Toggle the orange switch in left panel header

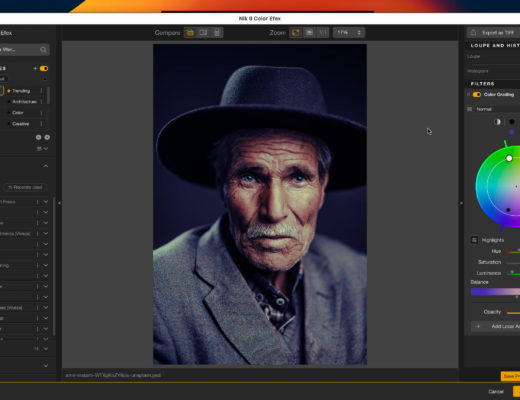tap(44, 68)
